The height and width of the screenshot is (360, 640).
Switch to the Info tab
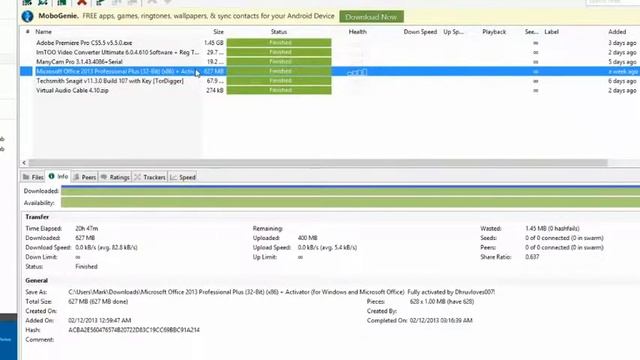point(58,176)
